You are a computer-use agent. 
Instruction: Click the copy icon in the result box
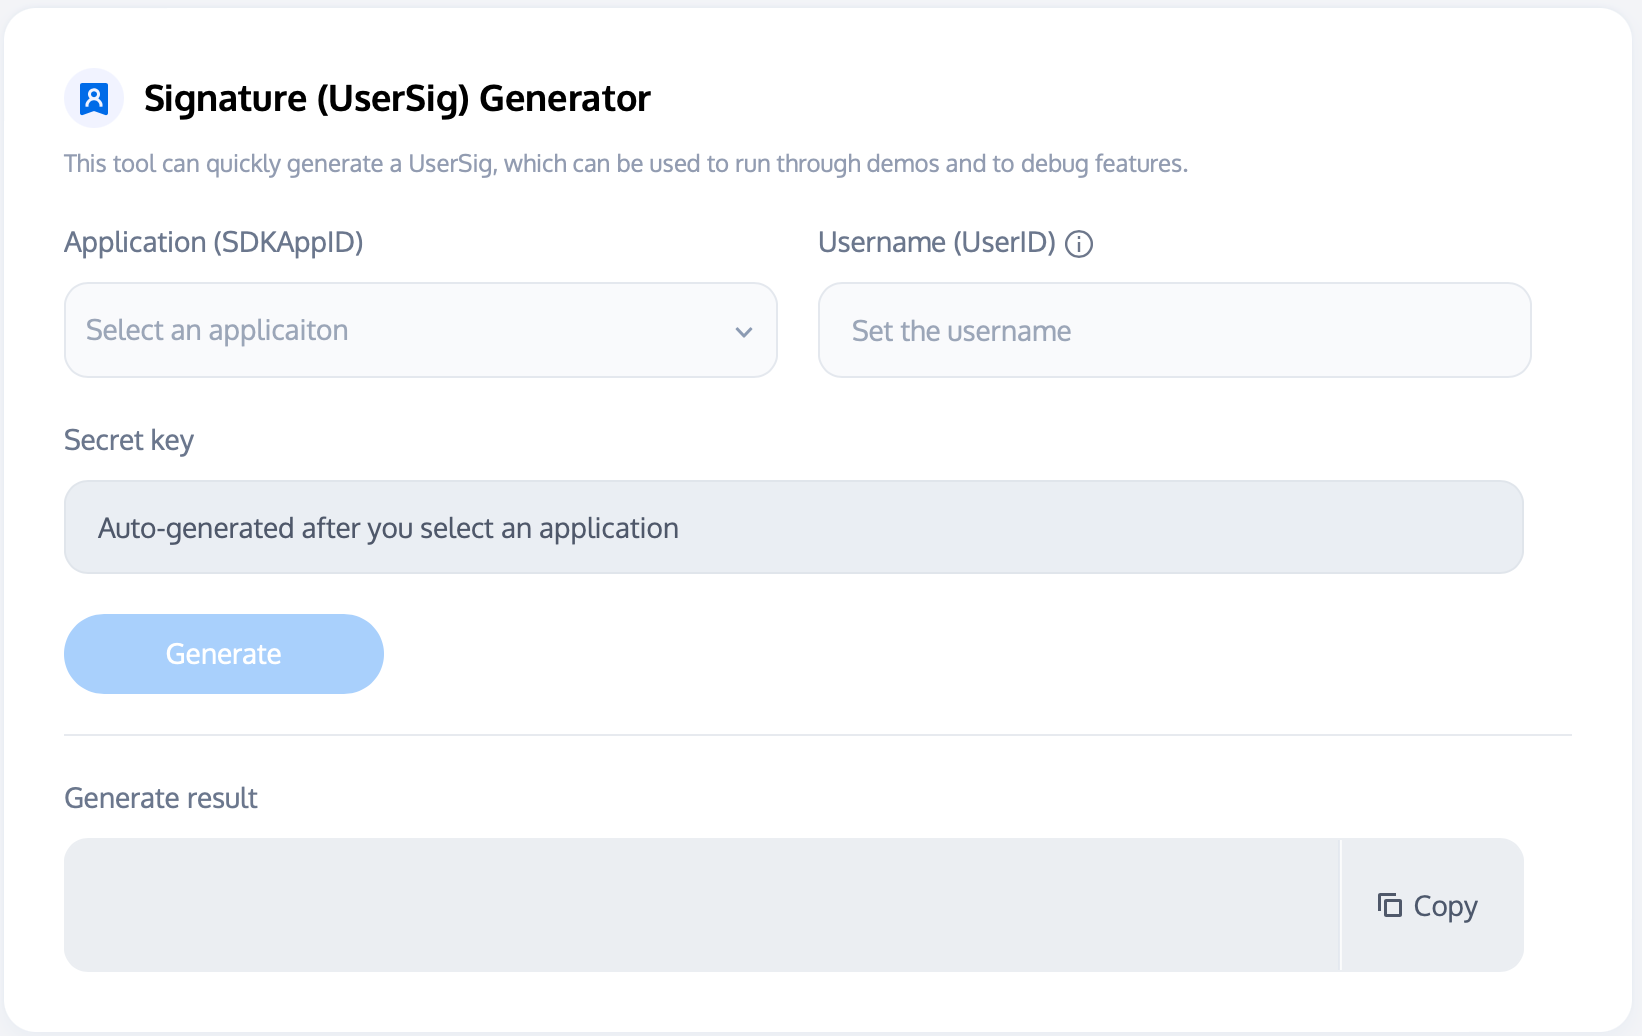pyautogui.click(x=1389, y=905)
